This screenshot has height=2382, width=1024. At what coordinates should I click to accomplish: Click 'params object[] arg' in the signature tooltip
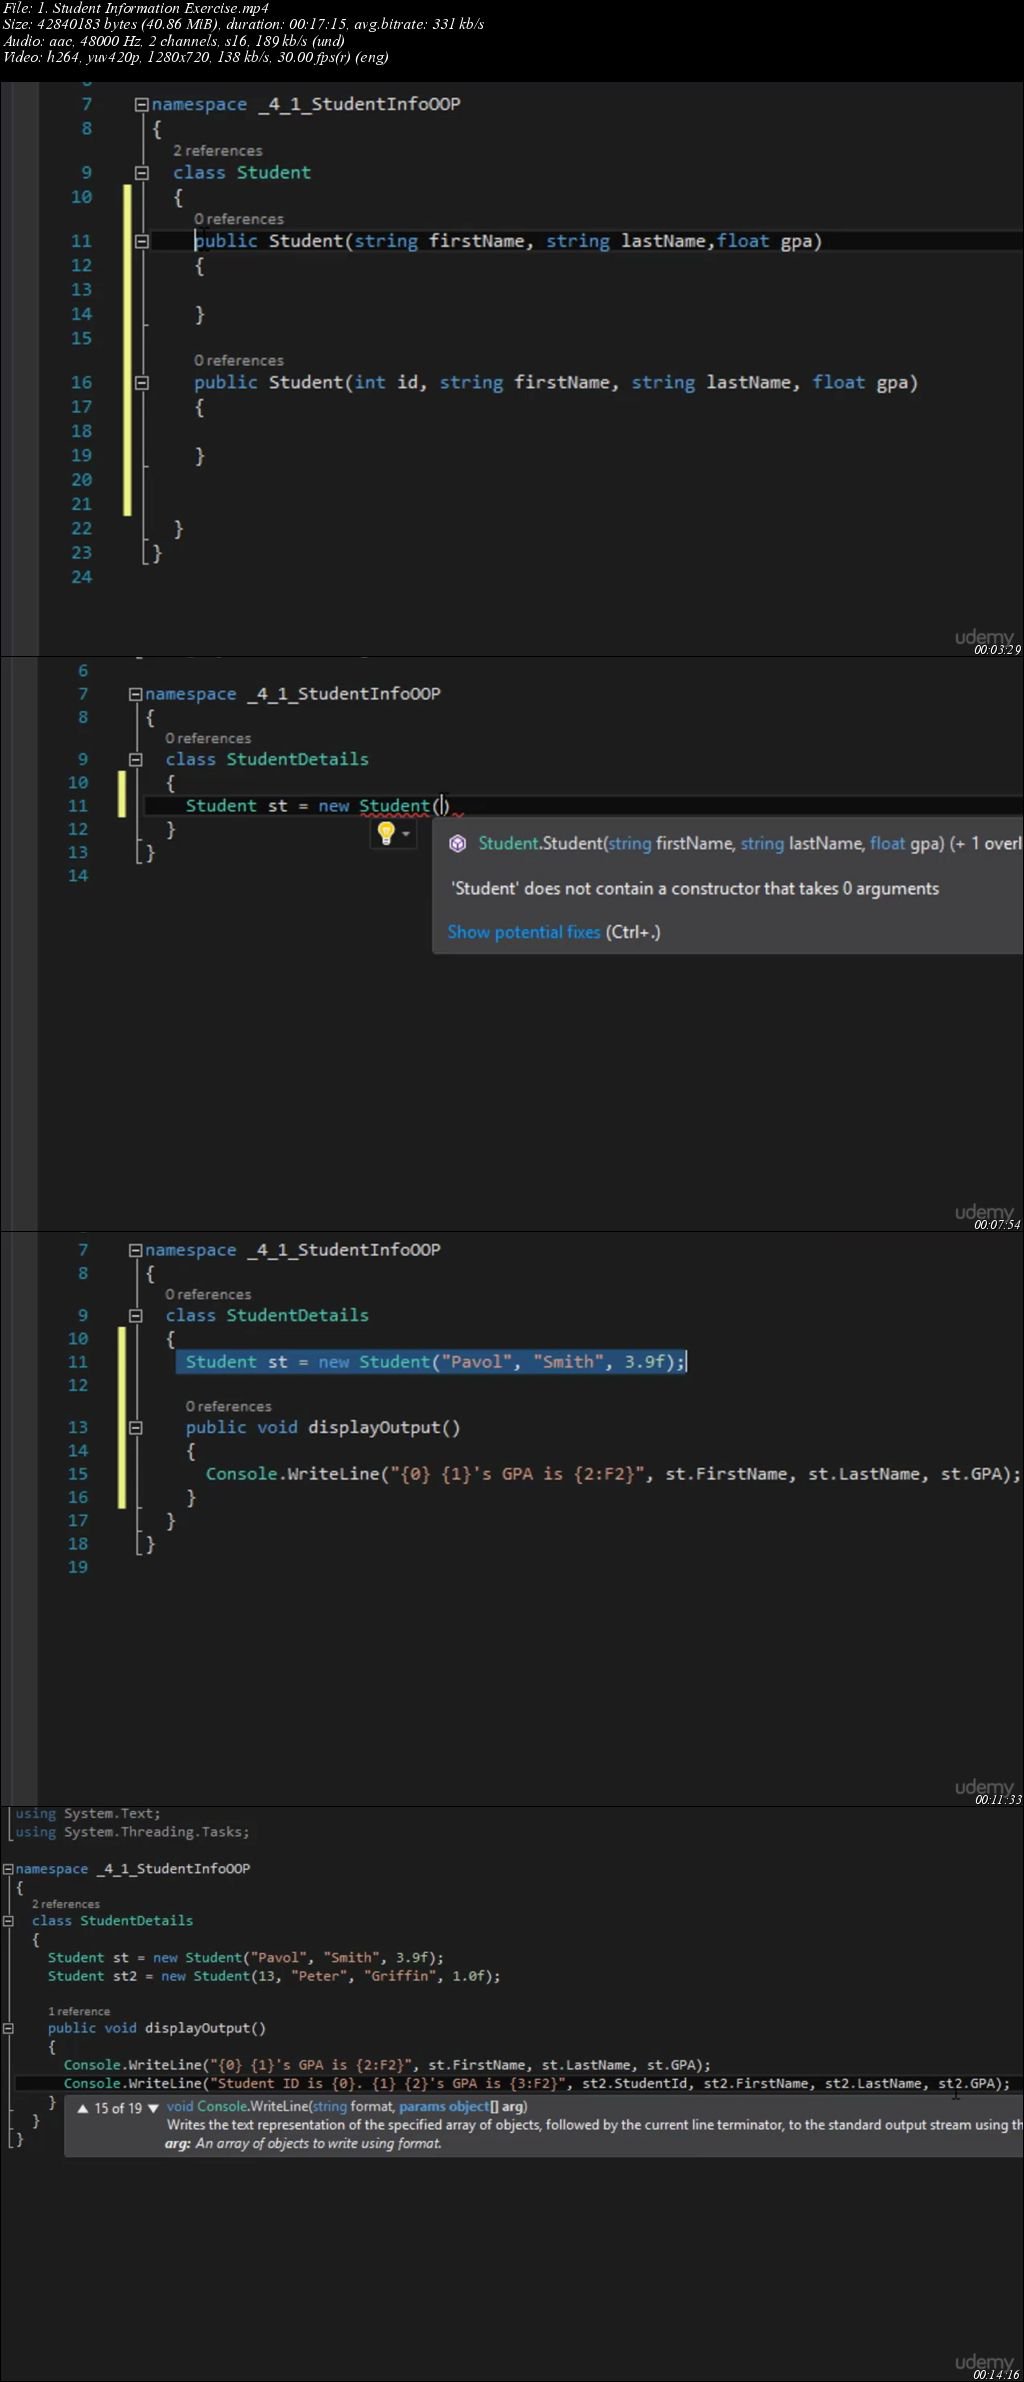pos(462,2106)
